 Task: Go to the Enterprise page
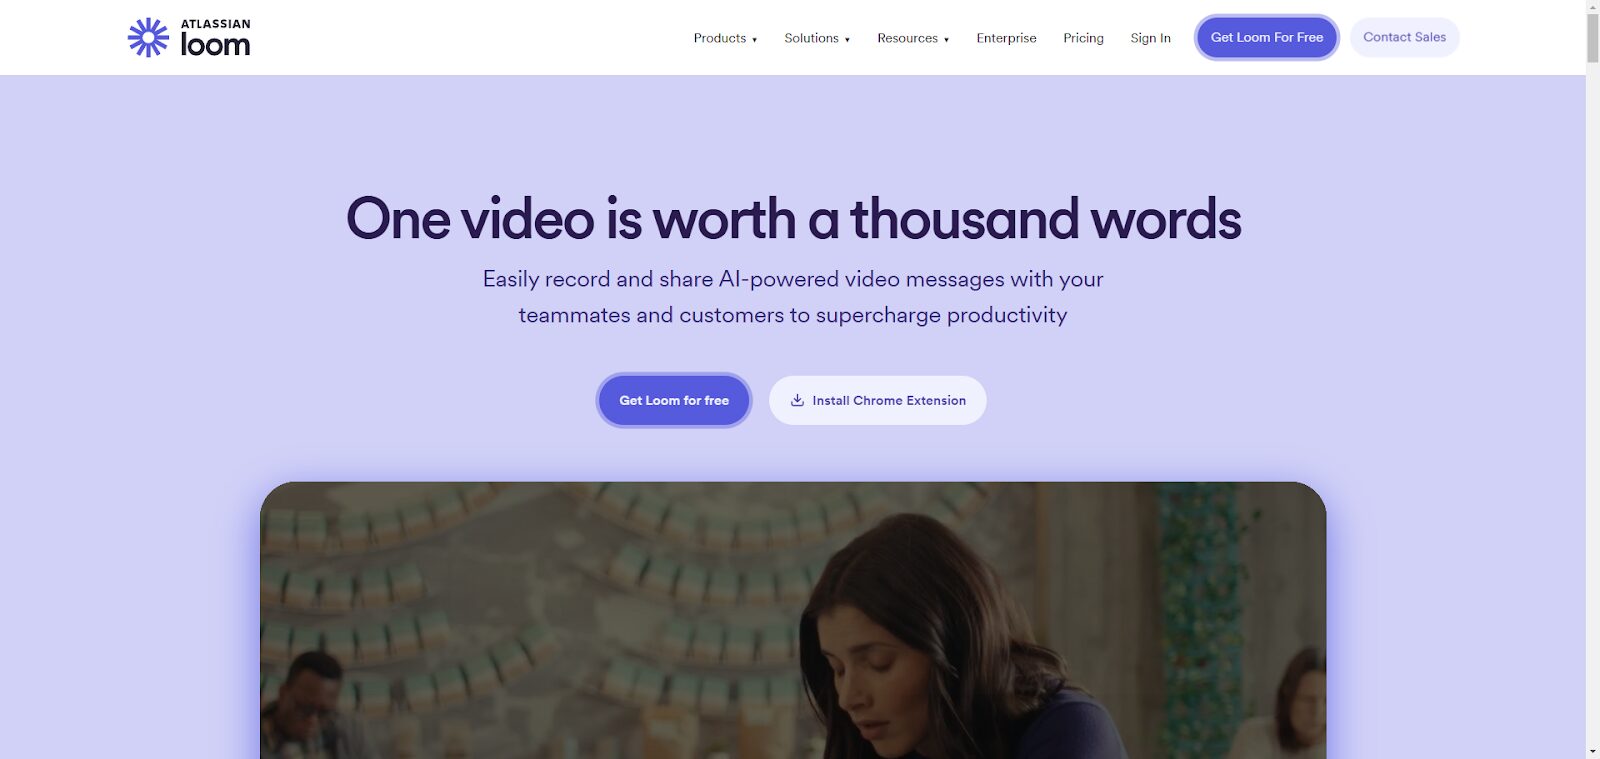(x=1006, y=38)
